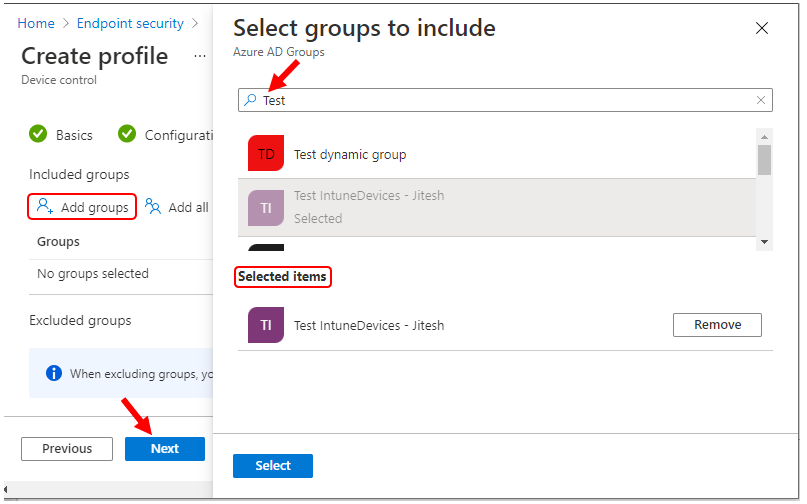Click the Groups column header

(58, 241)
